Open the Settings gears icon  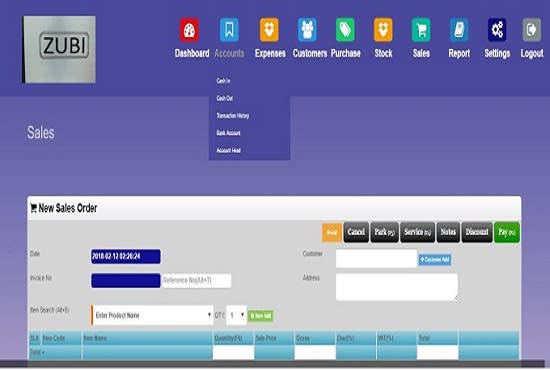click(497, 30)
